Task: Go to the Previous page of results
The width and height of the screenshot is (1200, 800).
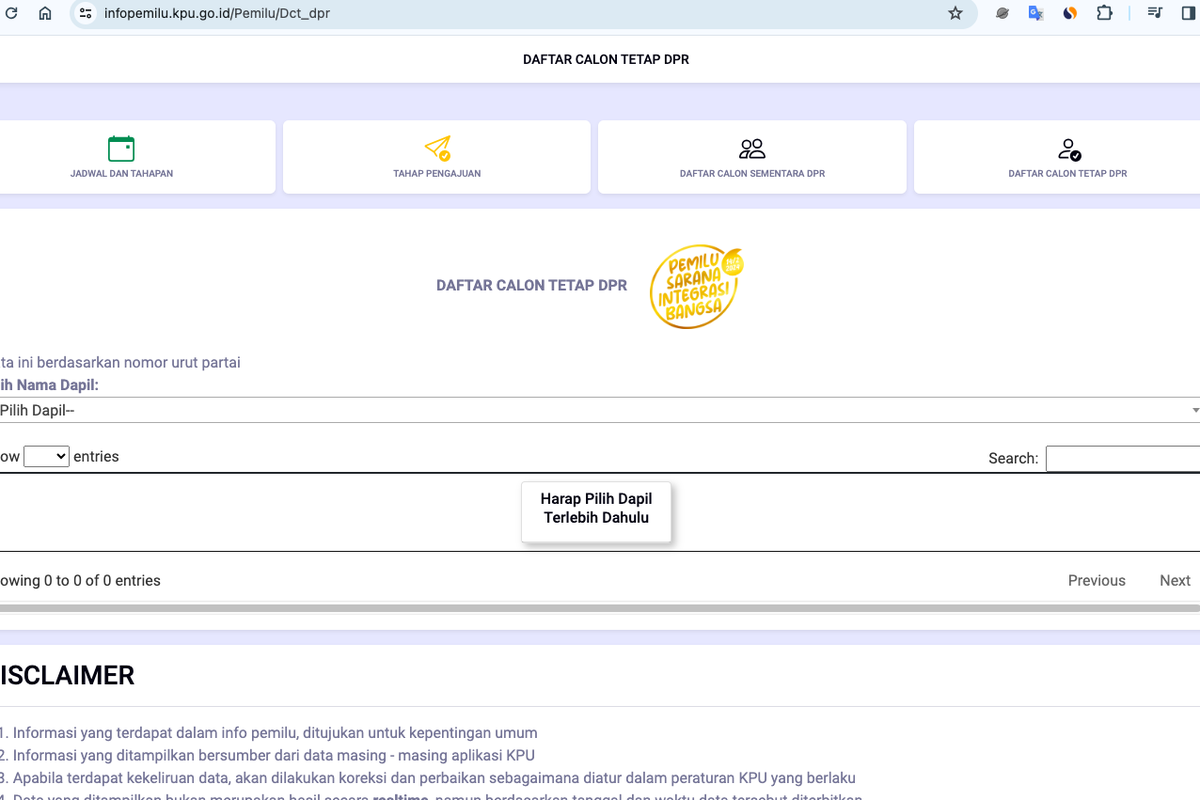Action: pyautogui.click(x=1096, y=580)
